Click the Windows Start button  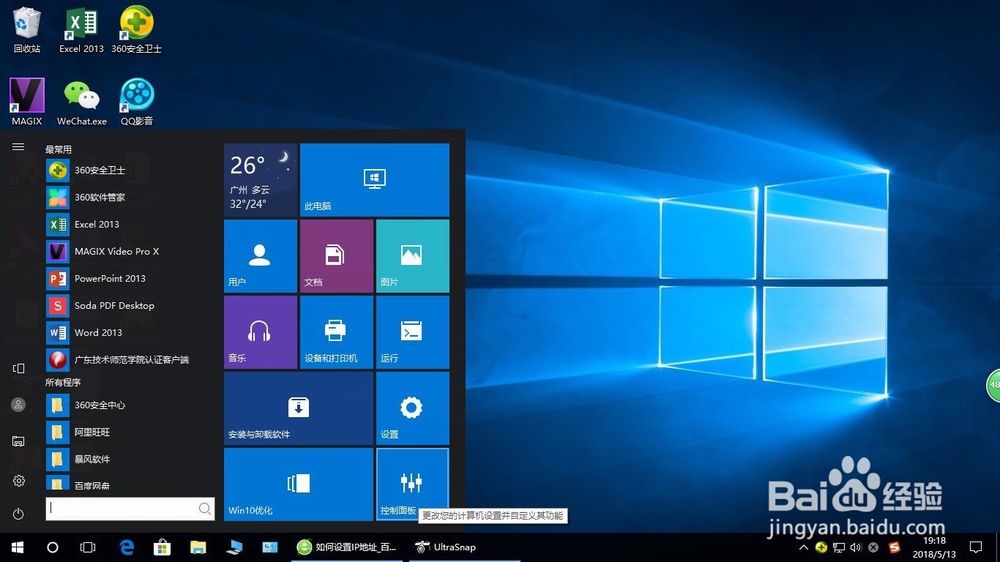(x=17, y=547)
